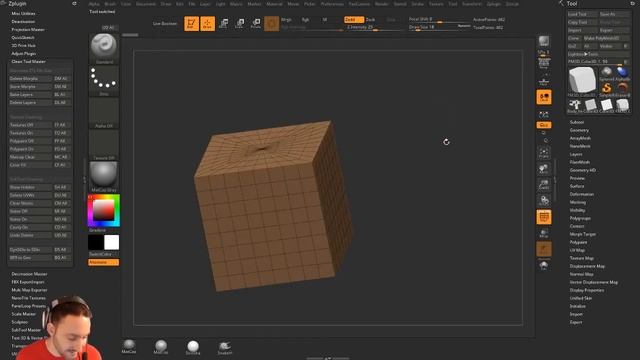Click the gizmo sphere icon in the toolbar
640x360 pixels.
point(271,24)
